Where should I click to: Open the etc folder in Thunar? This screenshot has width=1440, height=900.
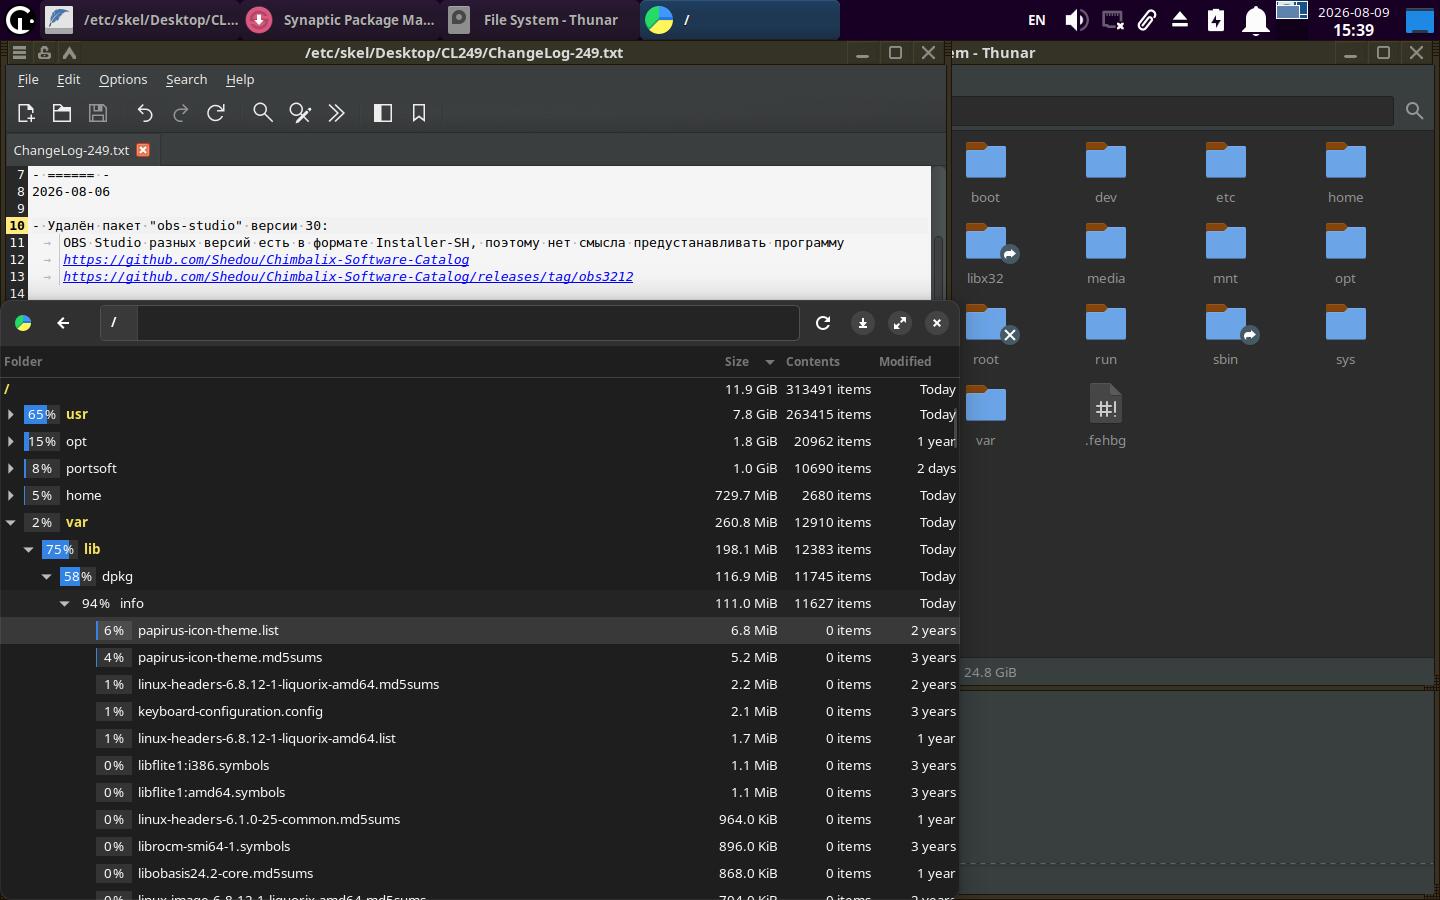point(1226,173)
